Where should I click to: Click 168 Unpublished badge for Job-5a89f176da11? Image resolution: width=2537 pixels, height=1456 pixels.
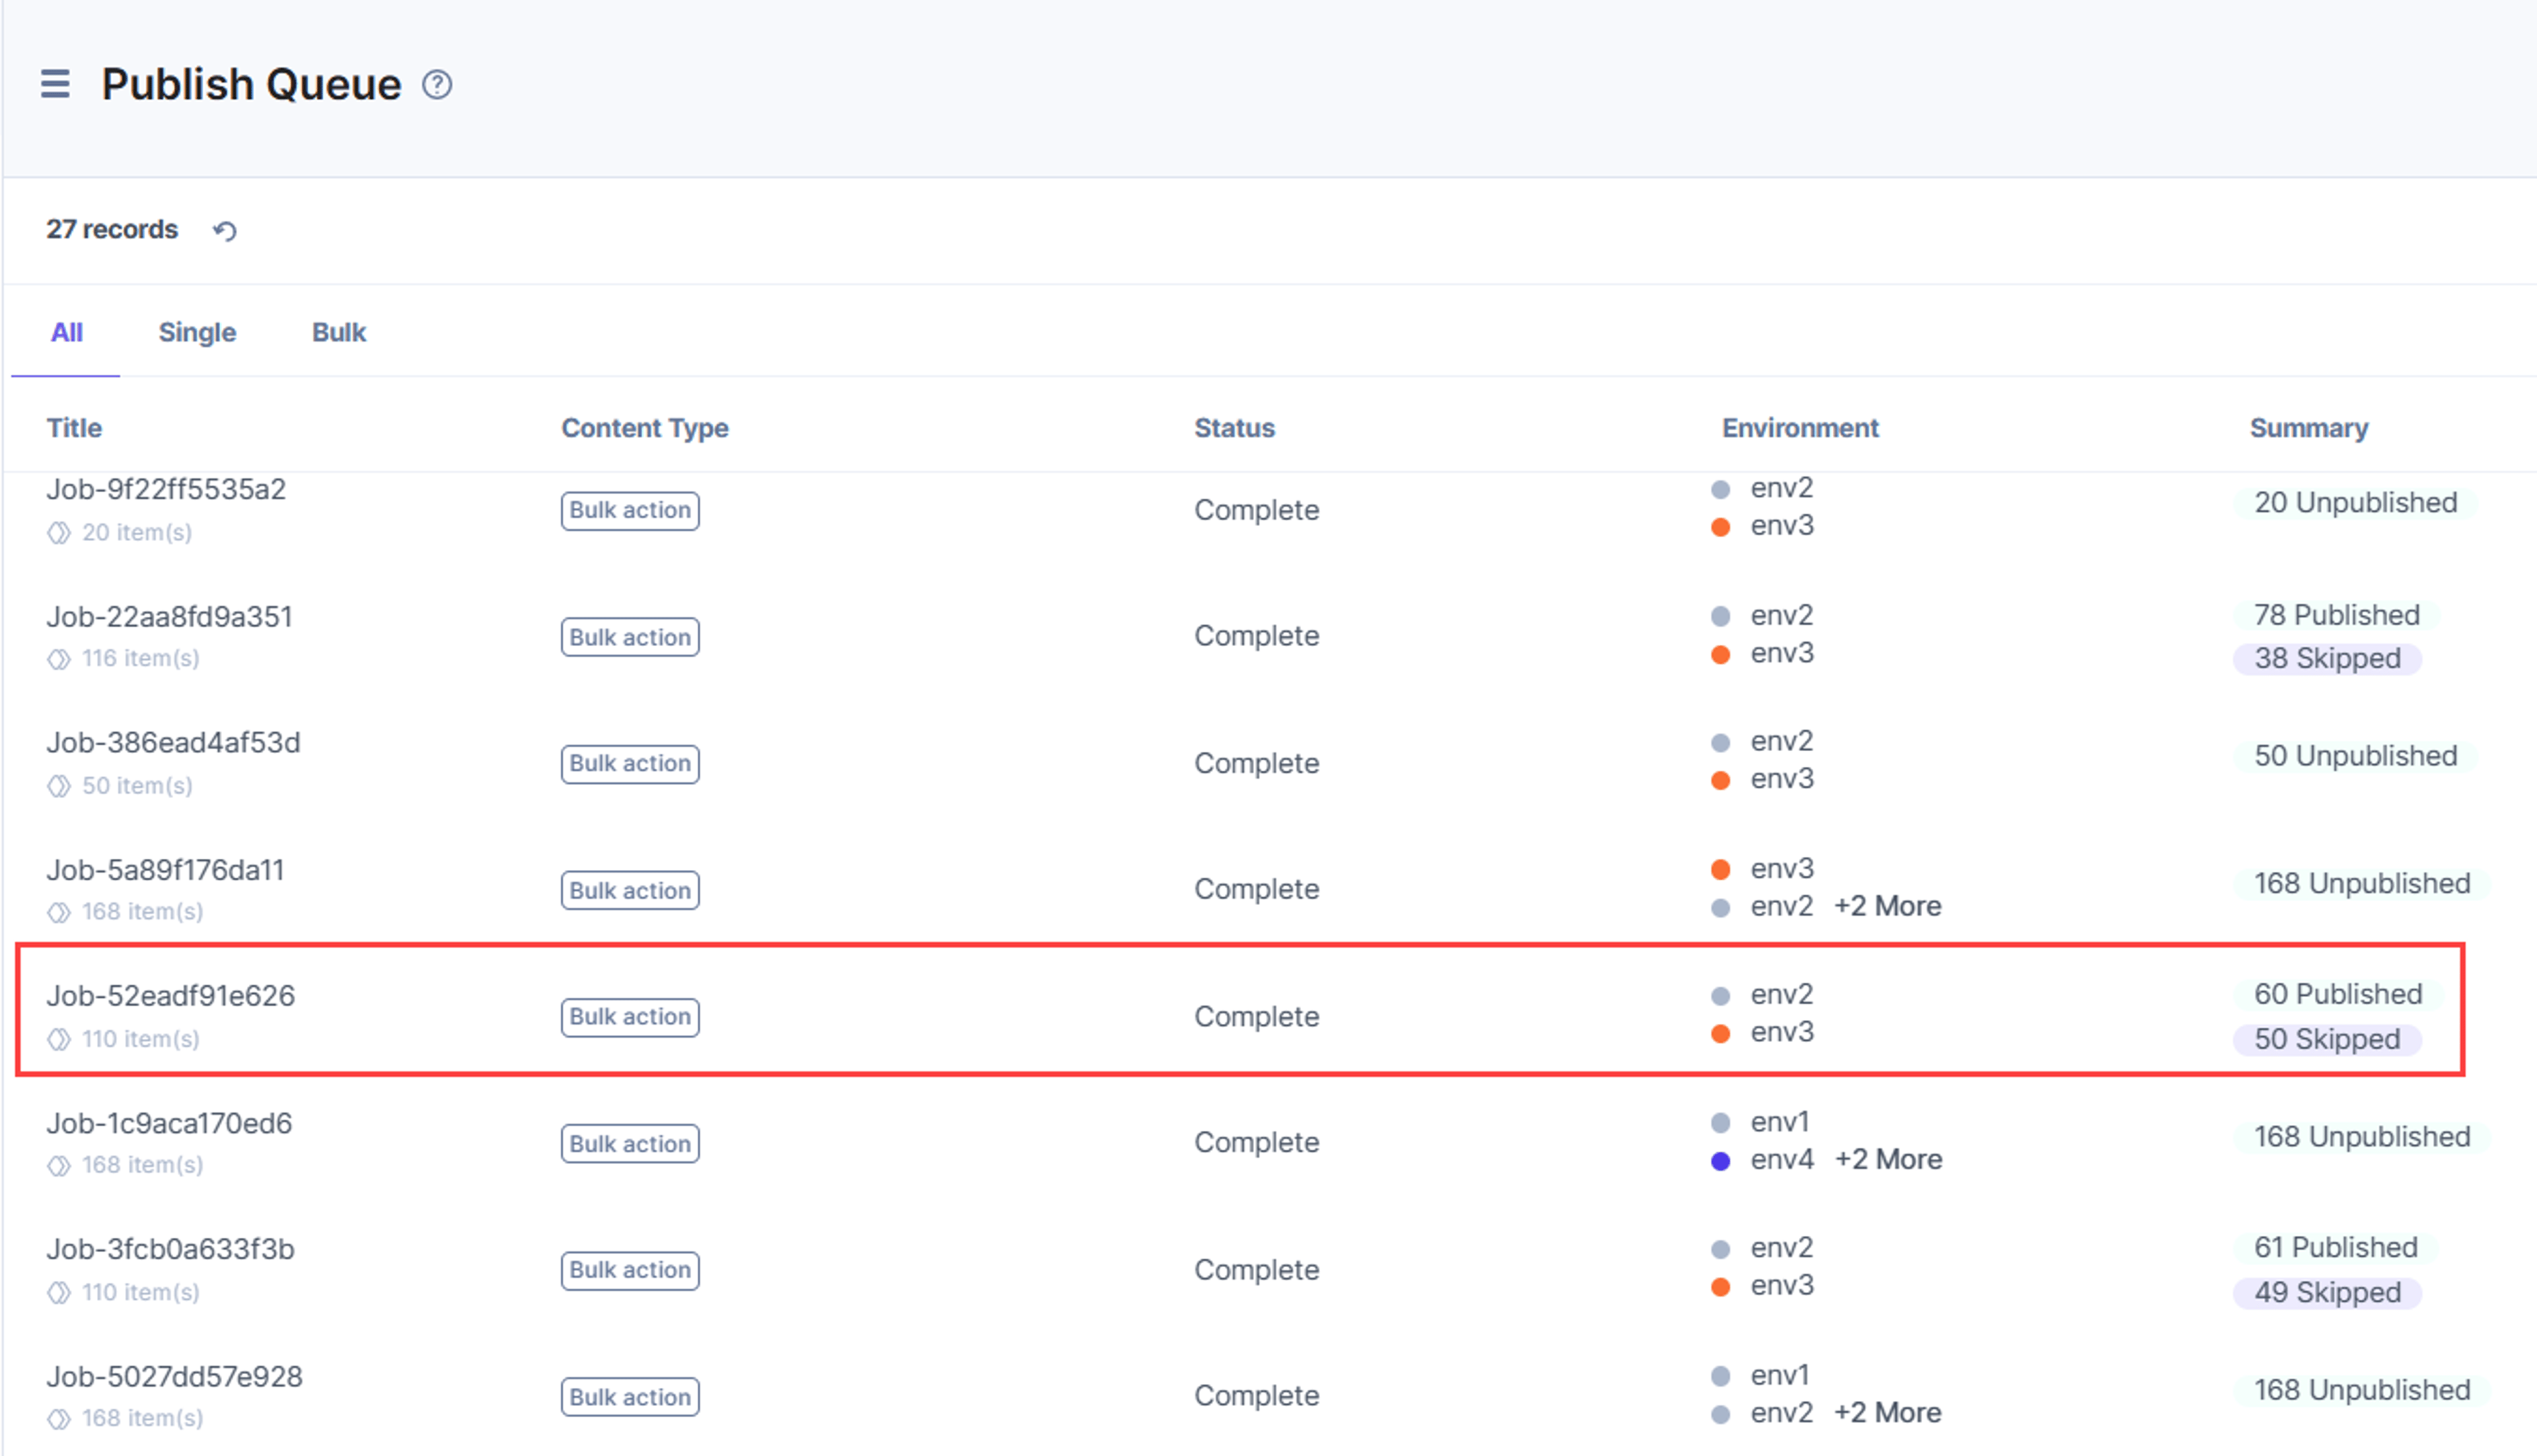(2361, 884)
